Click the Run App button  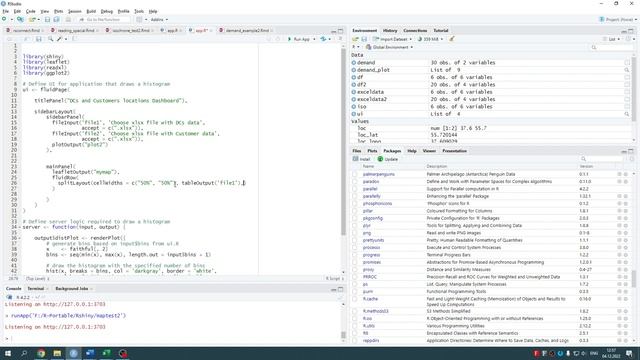click(x=299, y=39)
